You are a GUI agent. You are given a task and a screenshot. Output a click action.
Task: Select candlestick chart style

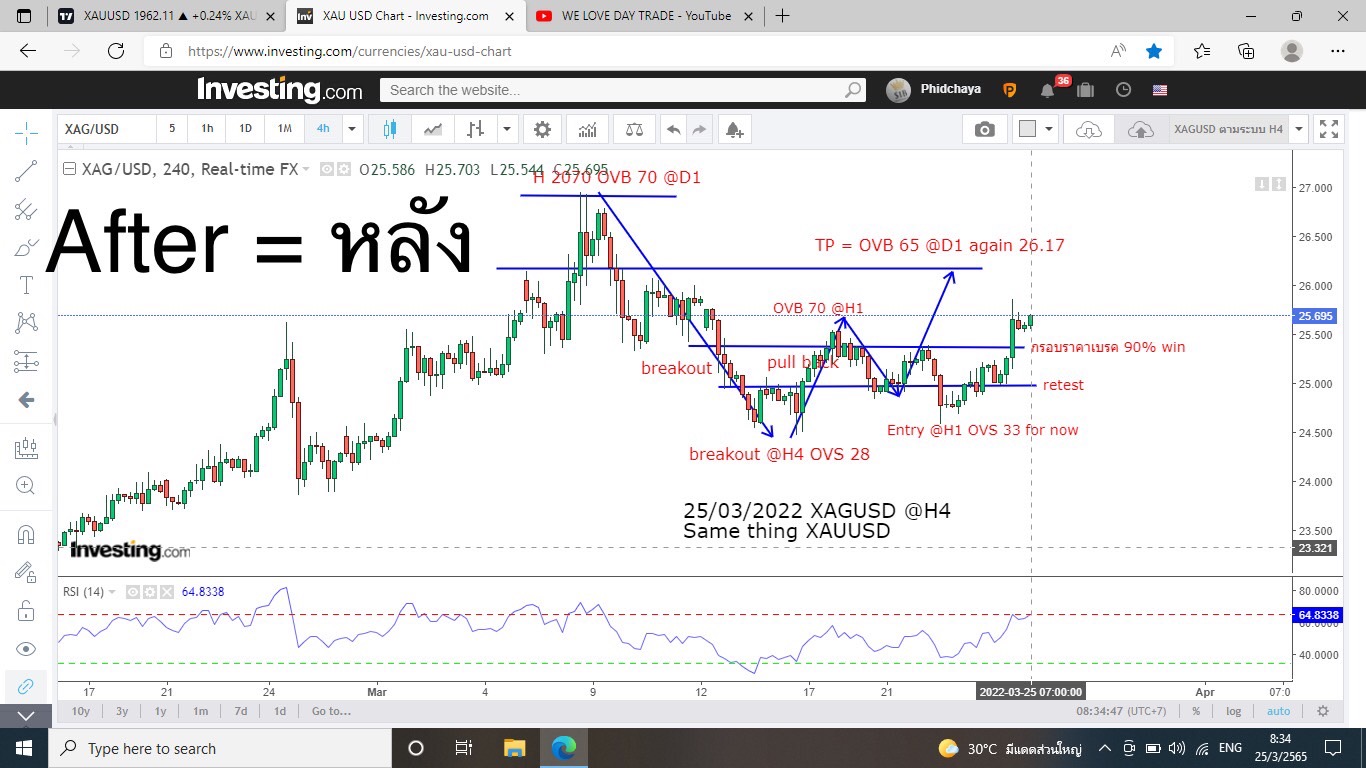coord(389,129)
